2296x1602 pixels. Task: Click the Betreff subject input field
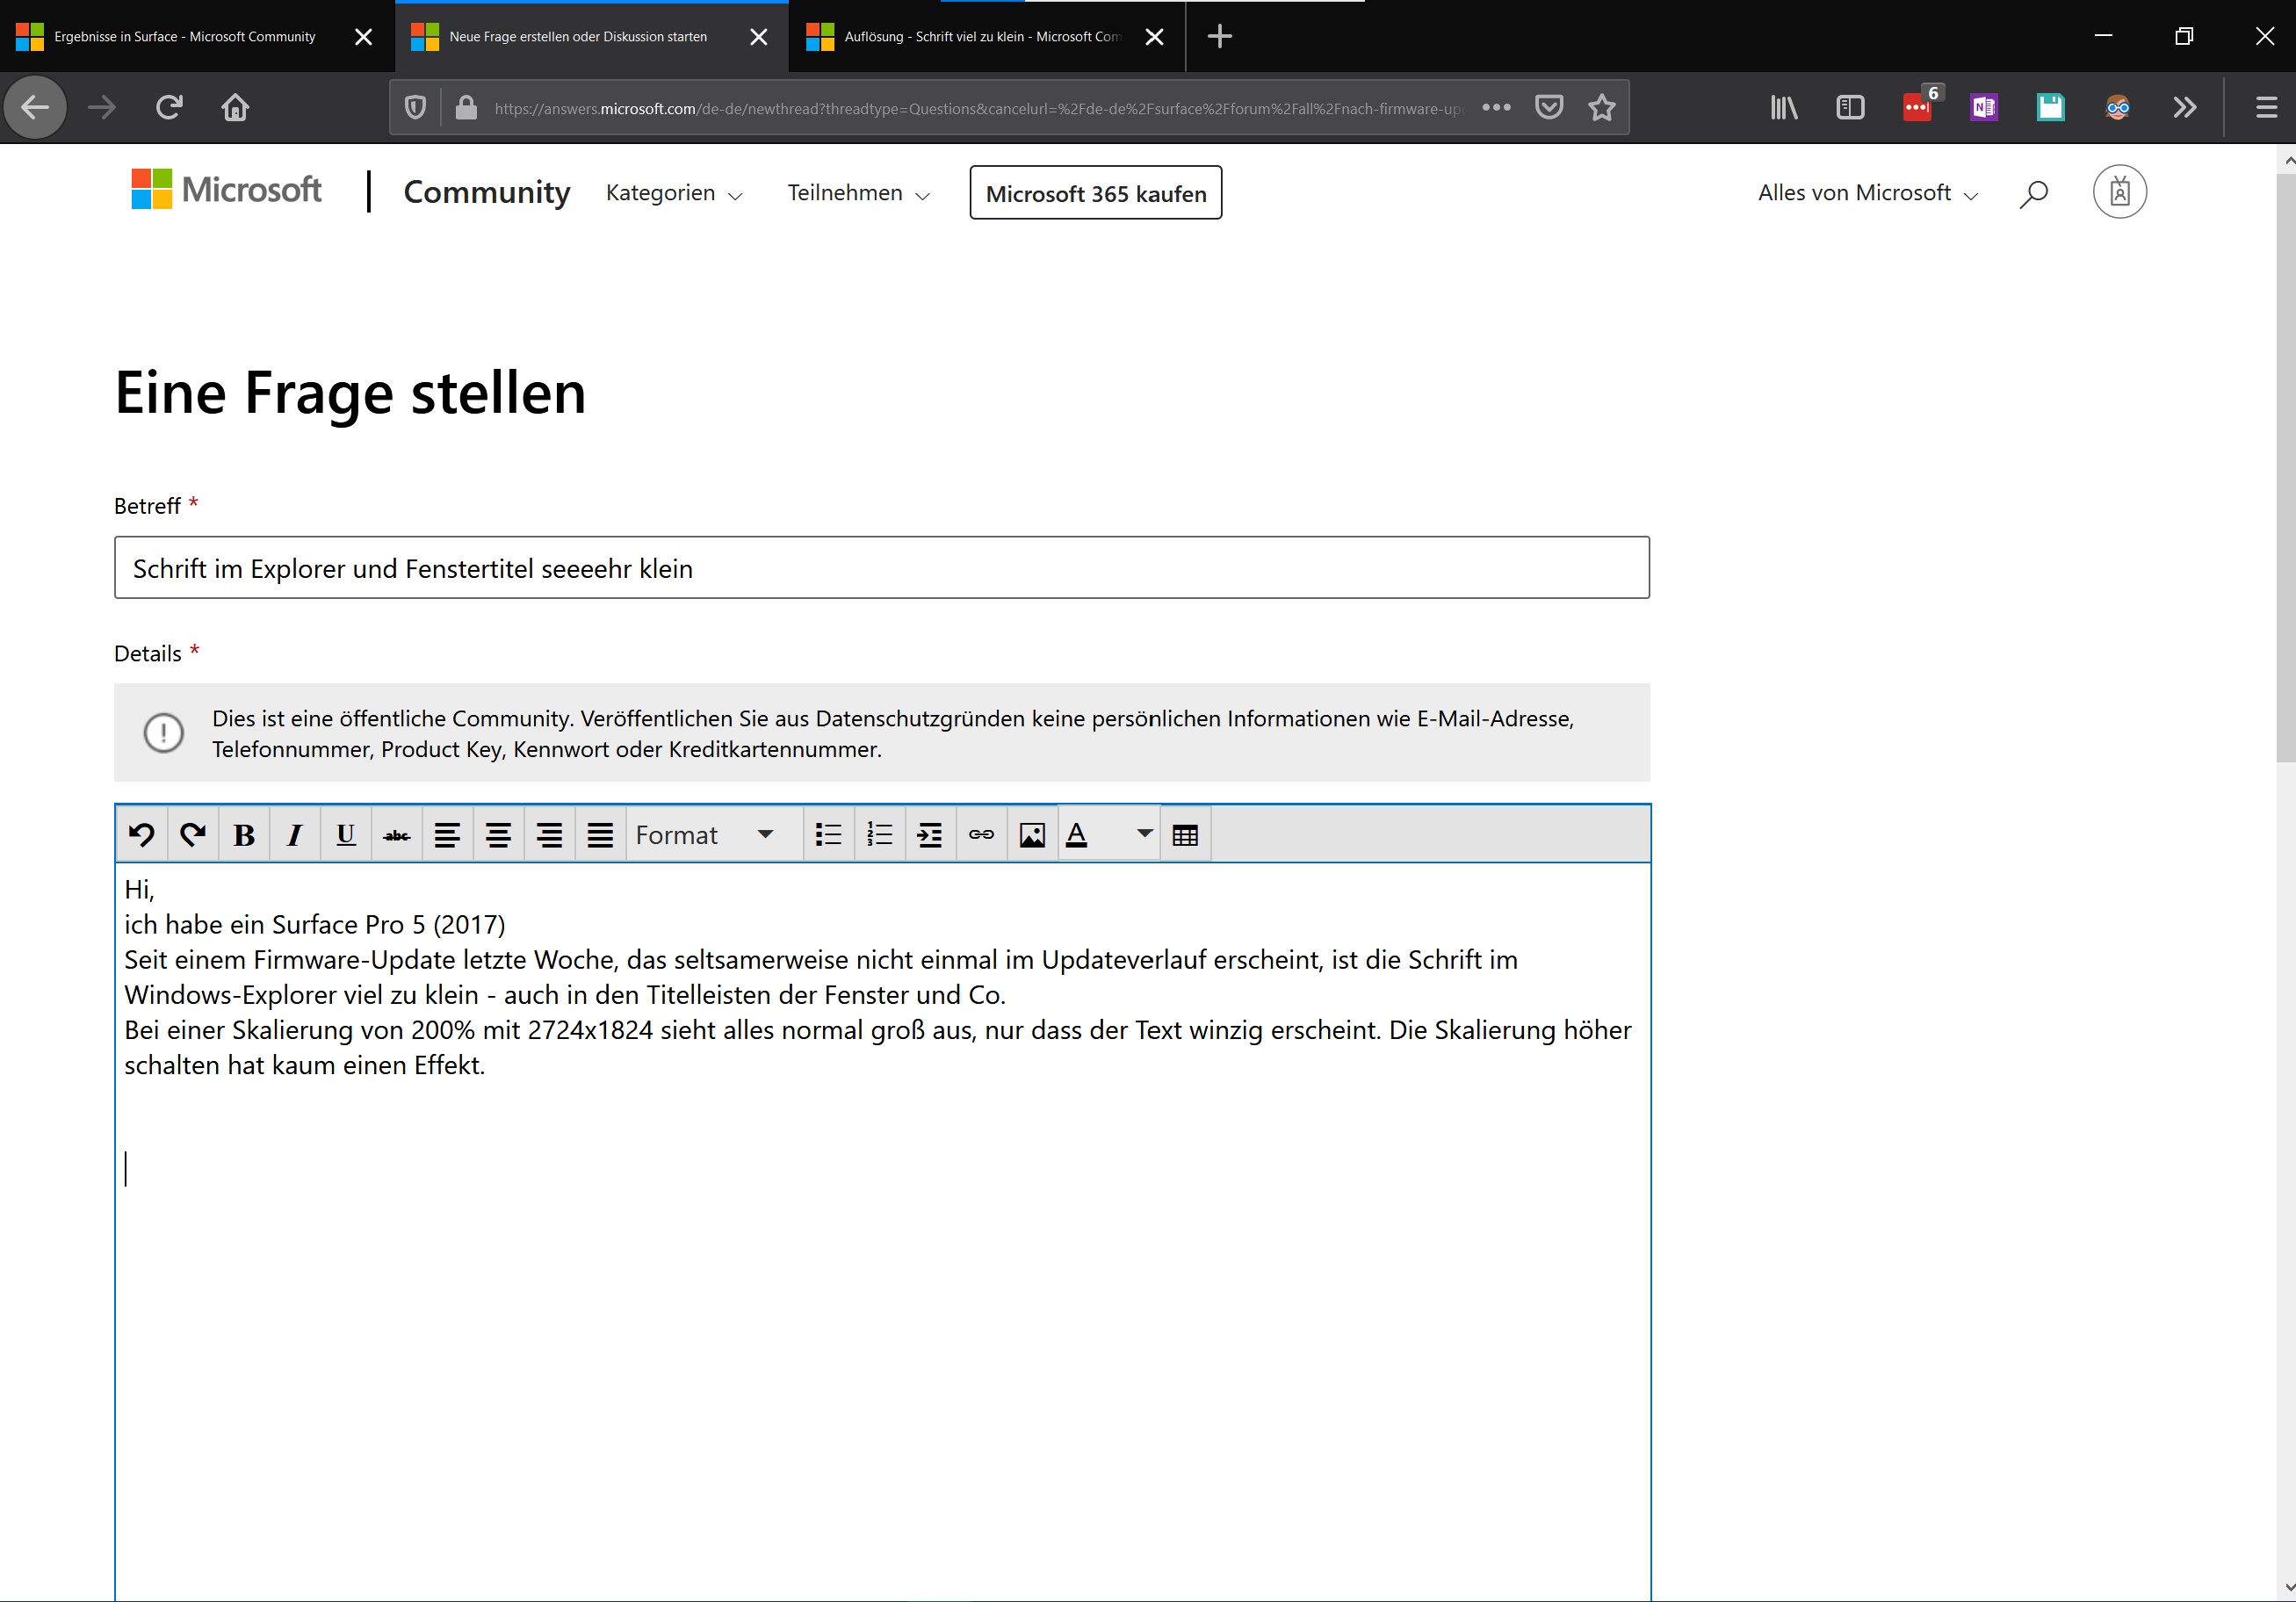click(881, 568)
